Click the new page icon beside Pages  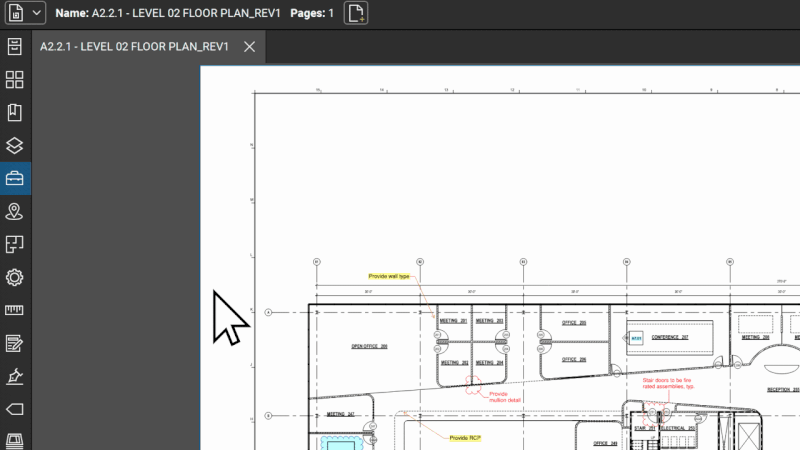(356, 13)
